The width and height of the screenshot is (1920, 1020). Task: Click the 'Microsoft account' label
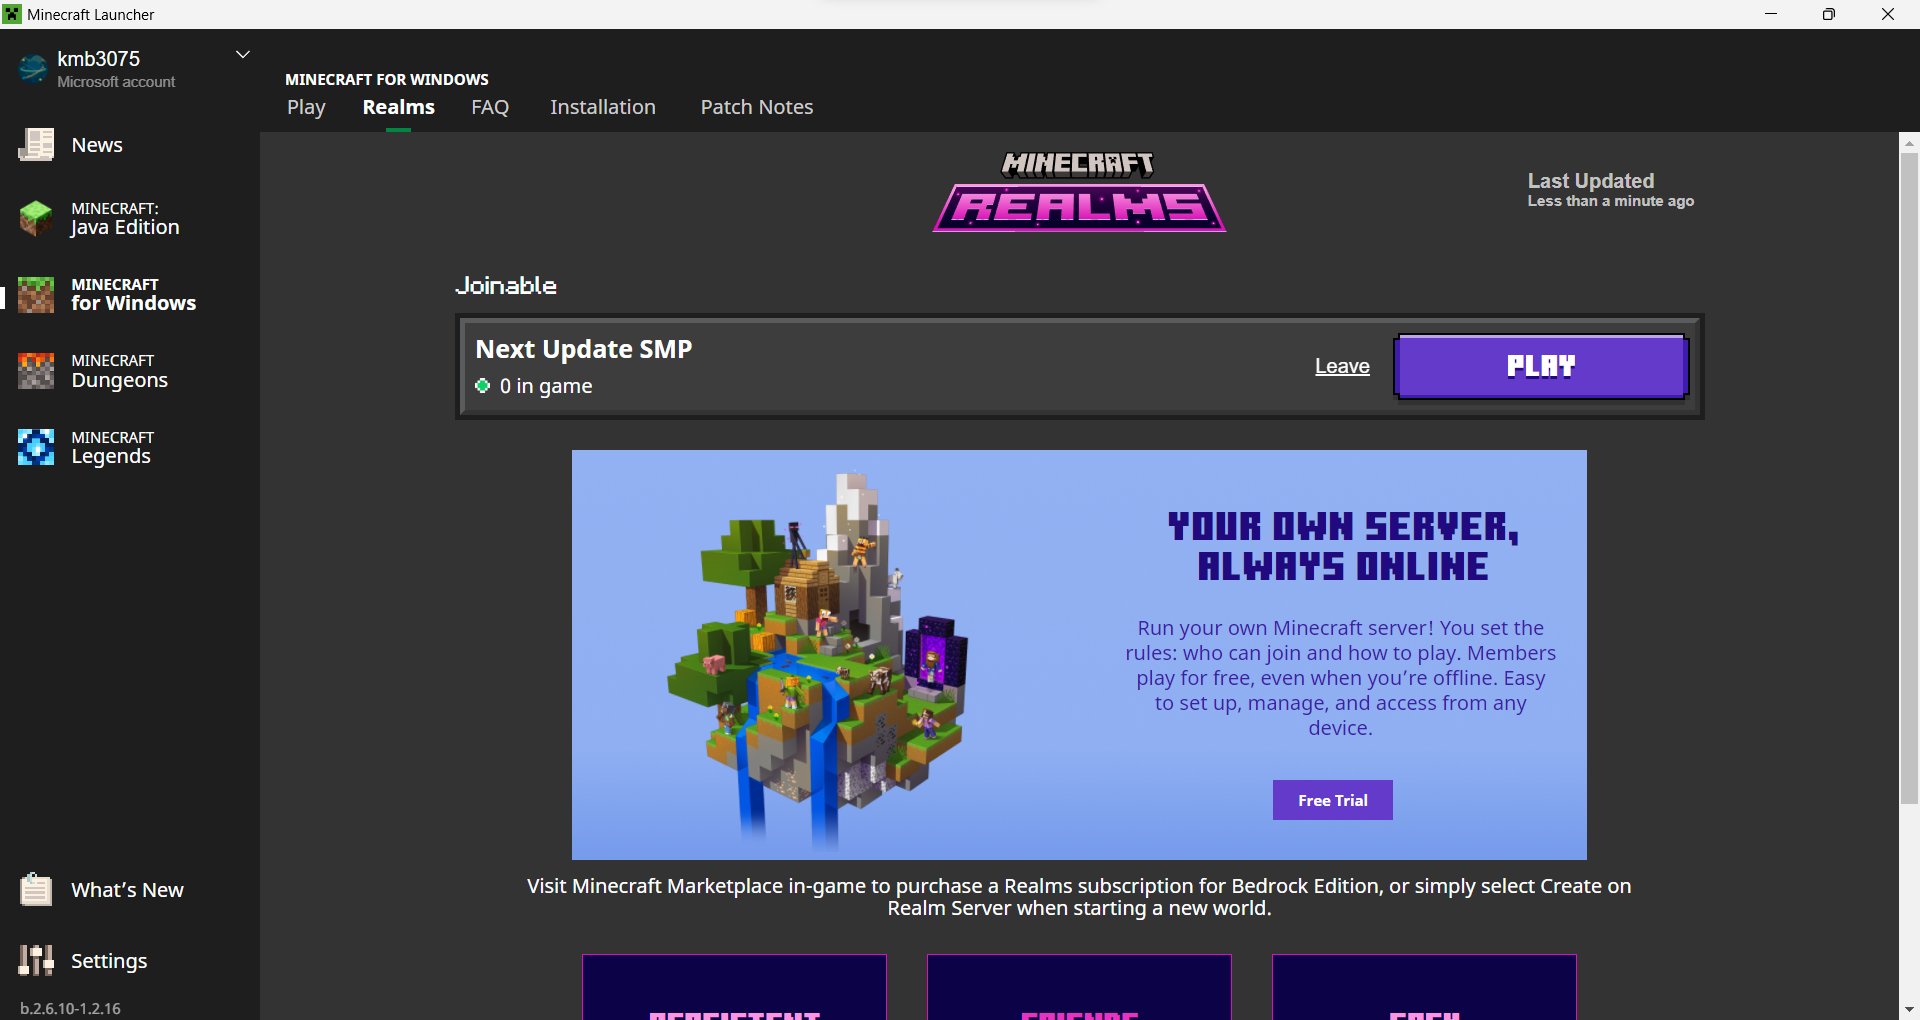point(116,82)
